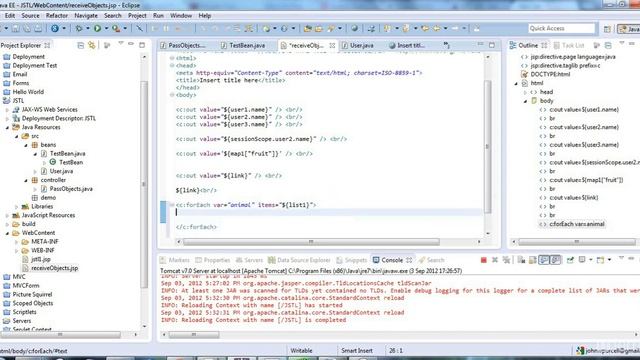Screen dimensions: 640x360
Task: Open Project Explorer view menu triangle
Action: point(121,44)
